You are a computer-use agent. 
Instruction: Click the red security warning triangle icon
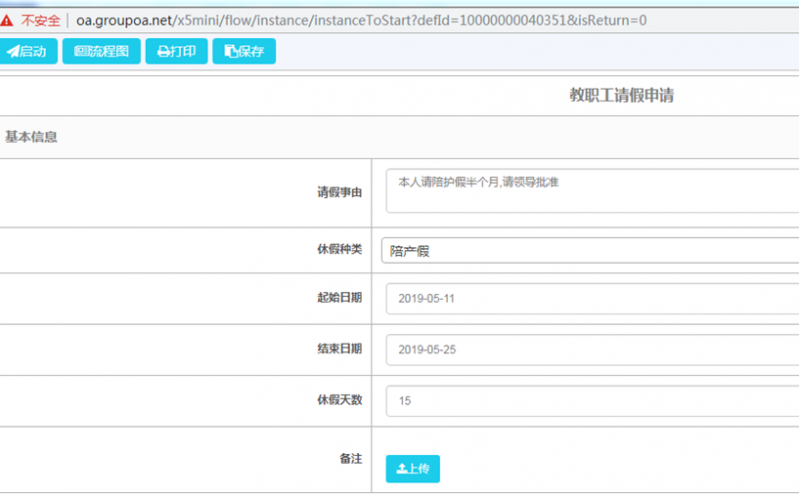pyautogui.click(x=9, y=20)
